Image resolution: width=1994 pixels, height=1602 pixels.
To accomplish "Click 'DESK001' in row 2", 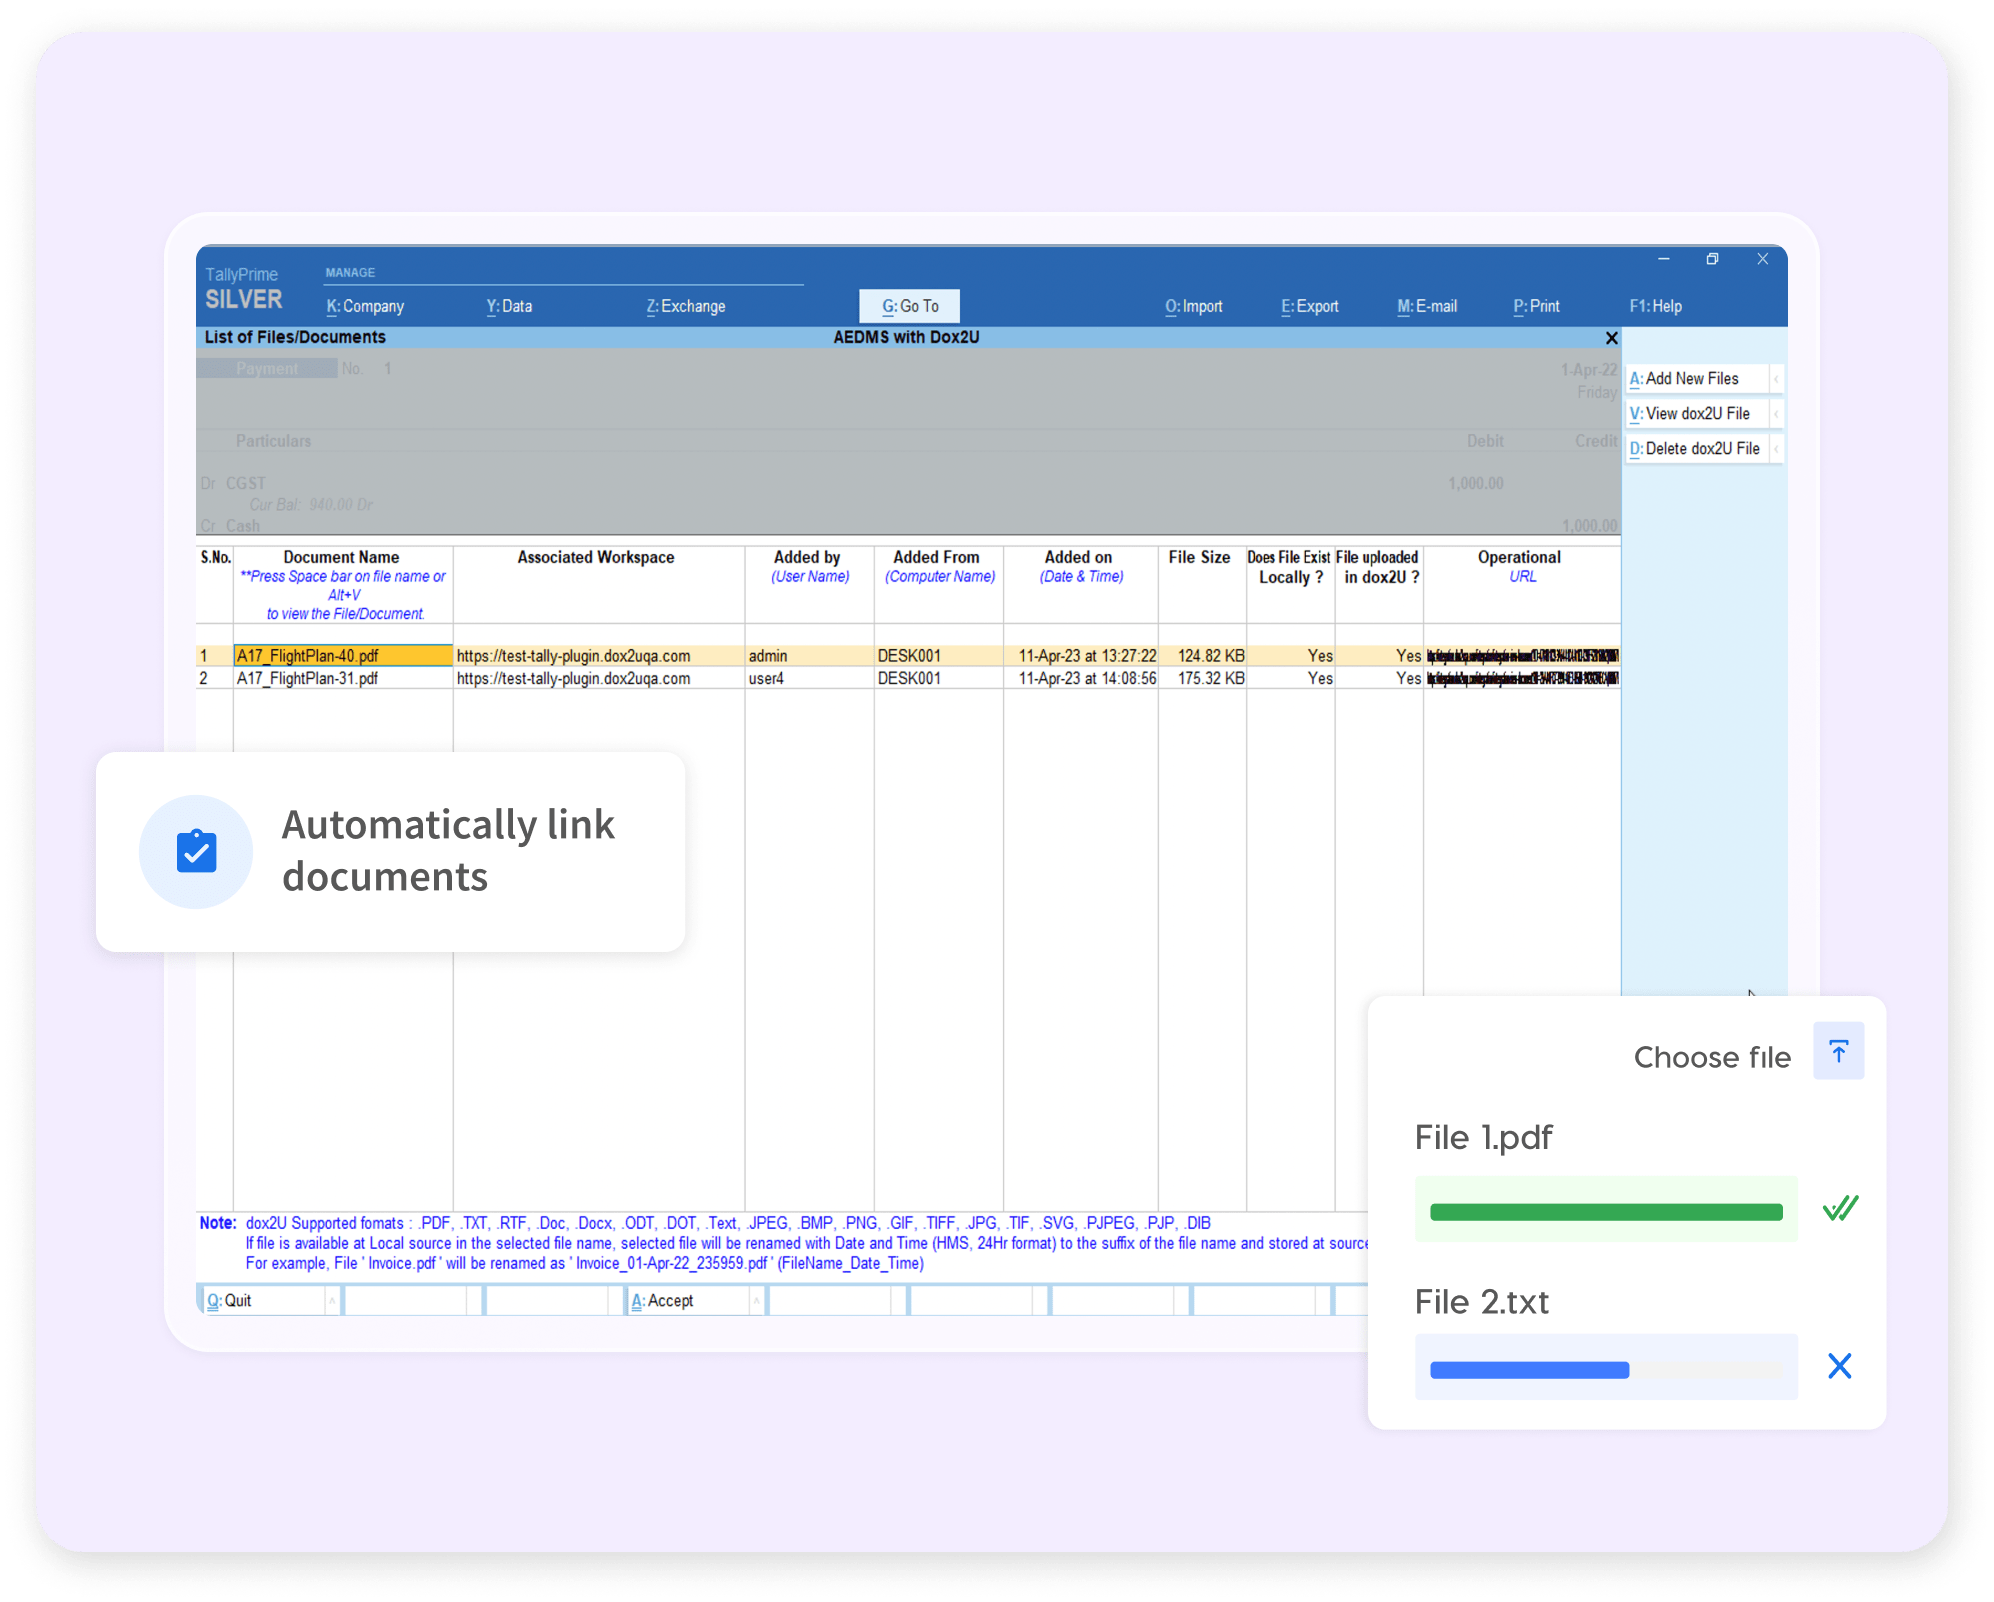I will click(x=909, y=678).
